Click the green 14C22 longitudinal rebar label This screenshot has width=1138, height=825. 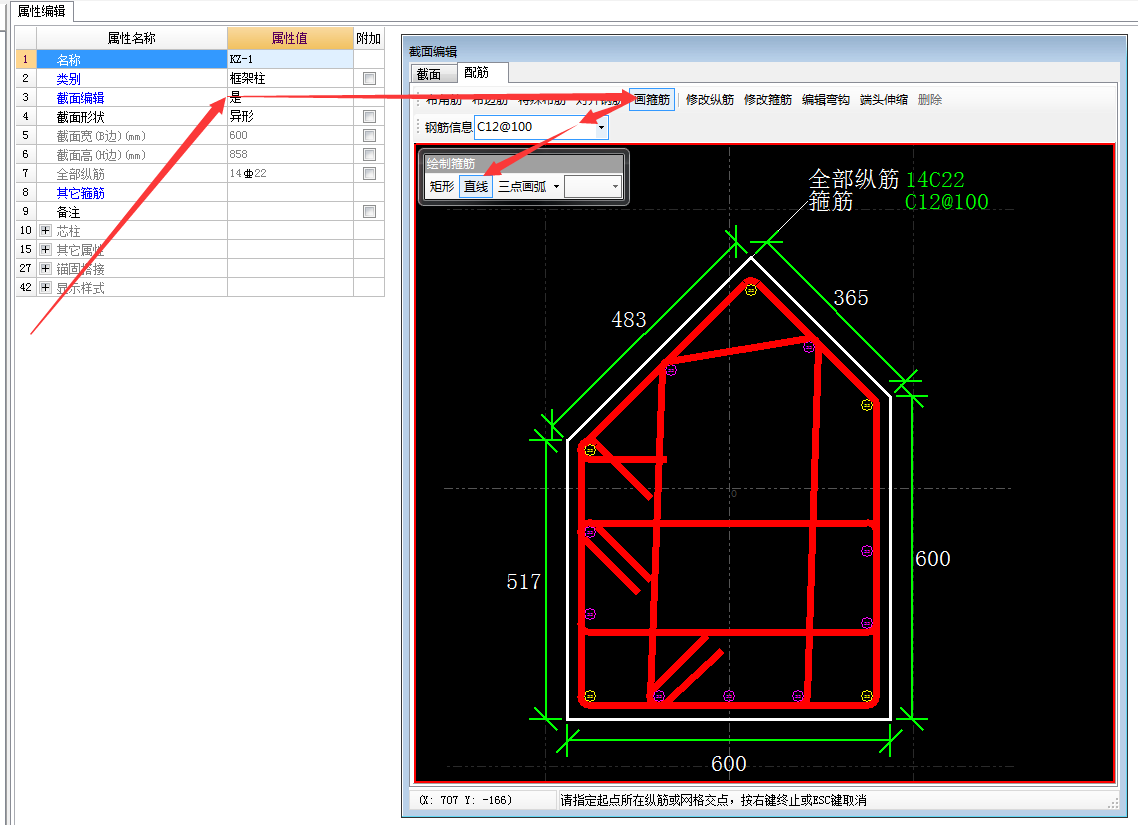tap(936, 179)
